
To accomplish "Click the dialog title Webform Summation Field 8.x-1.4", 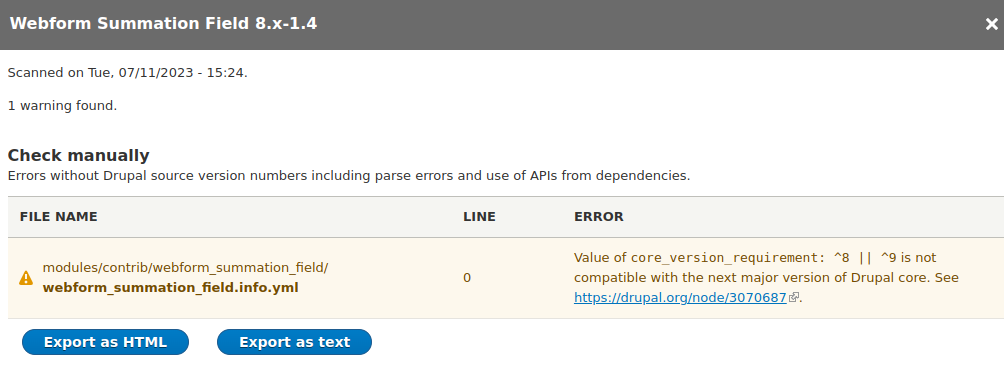I will (x=163, y=24).
